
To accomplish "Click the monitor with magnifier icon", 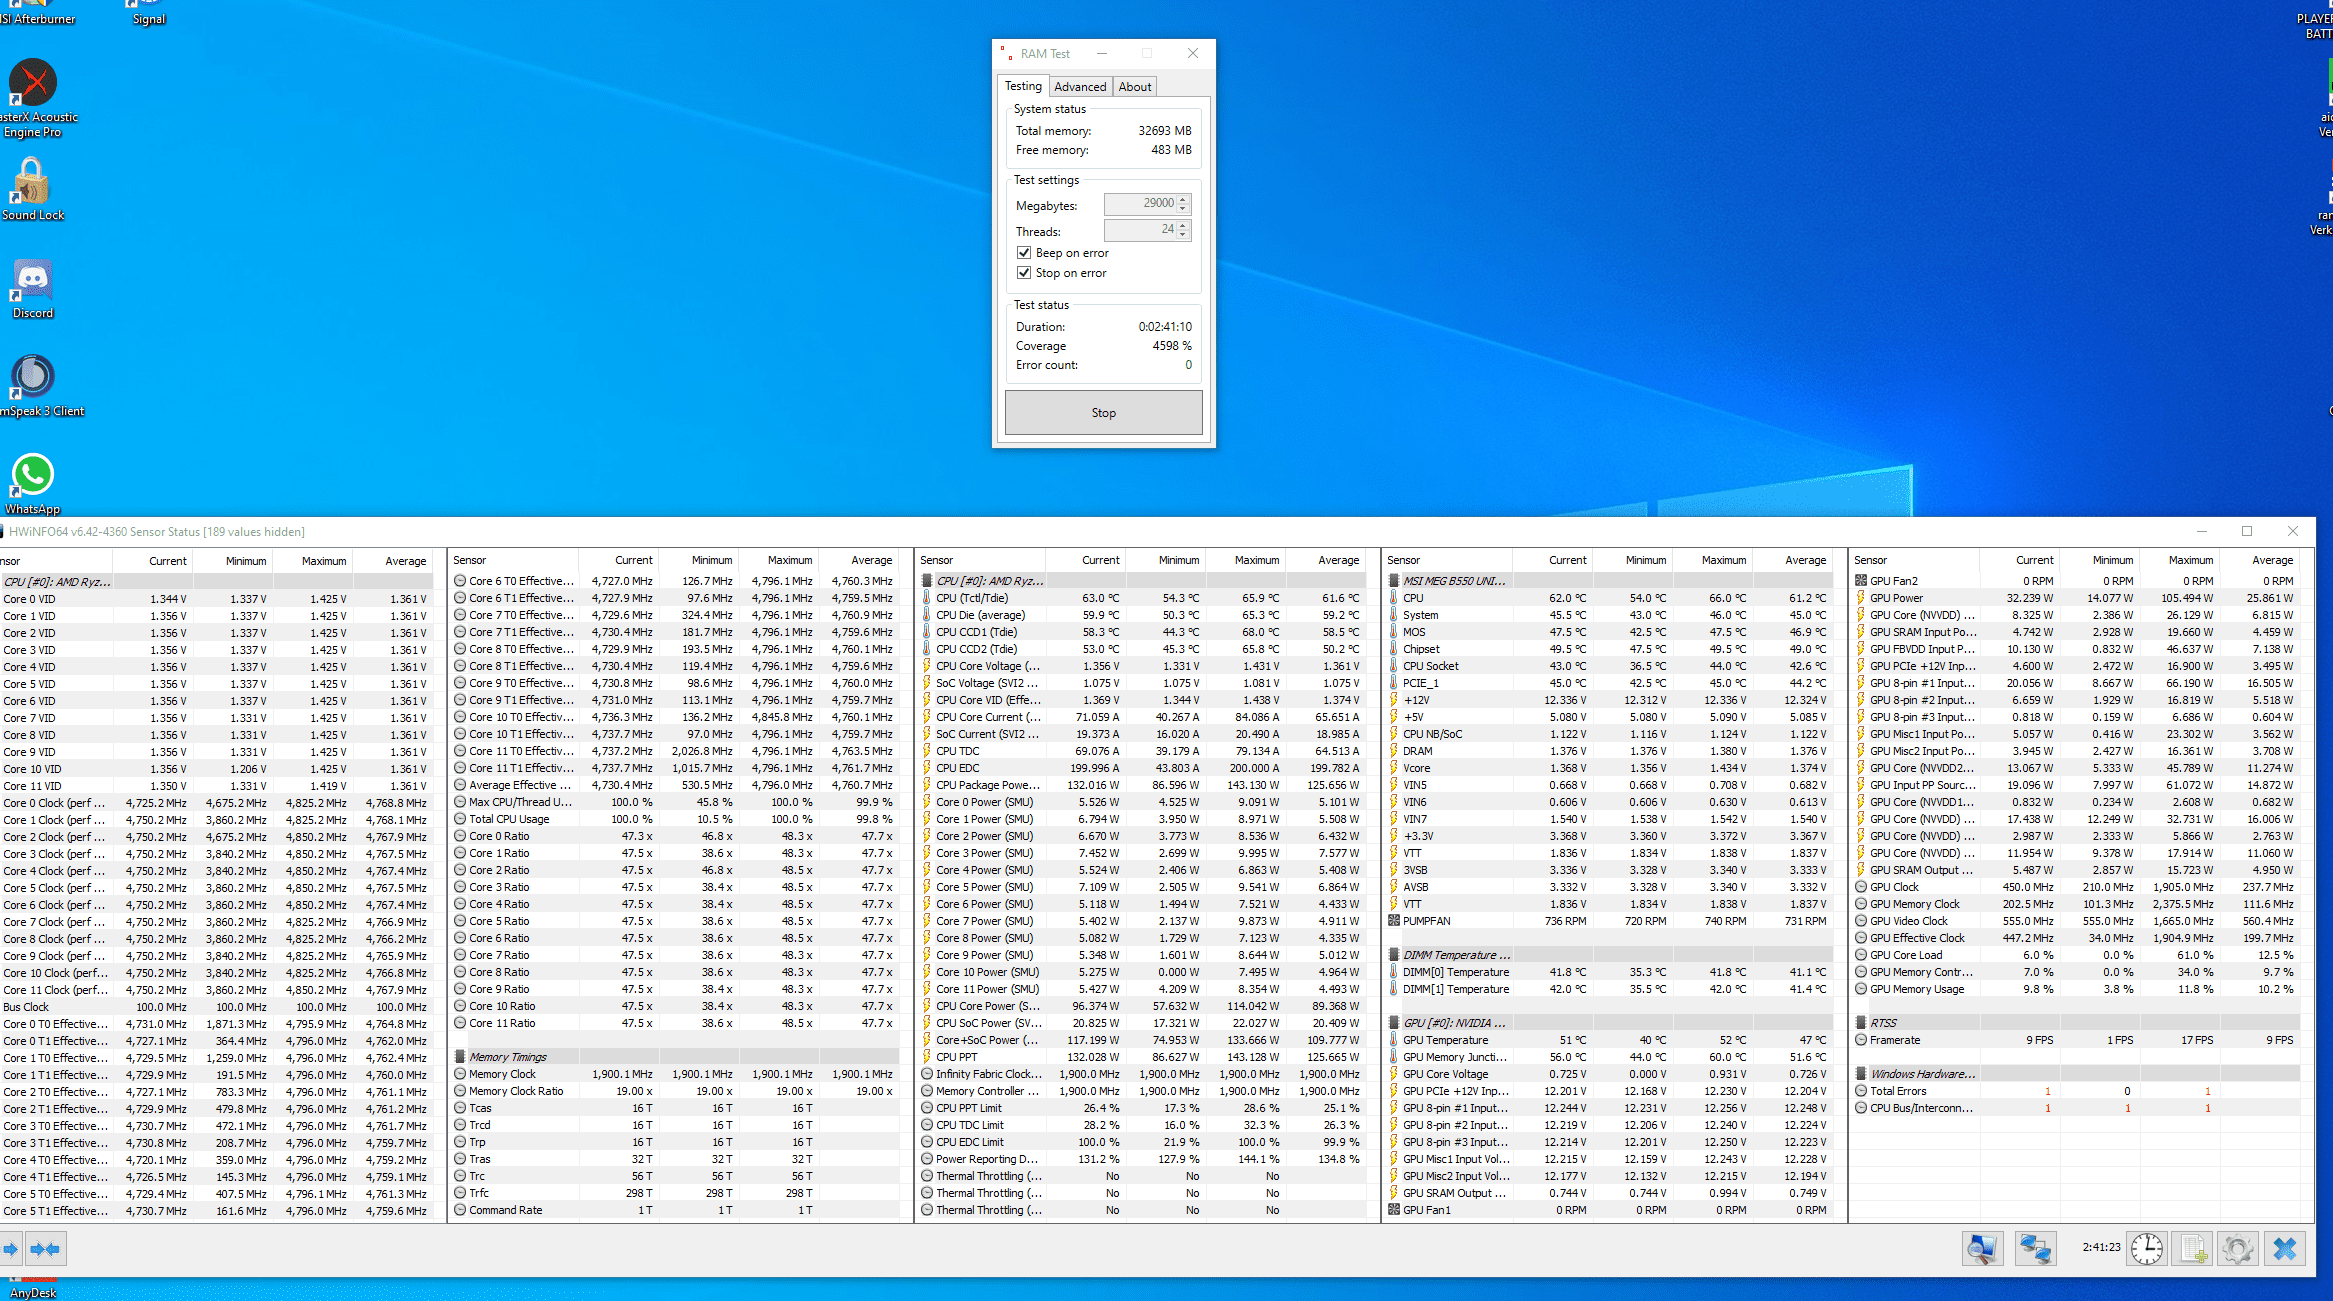I will tap(1981, 1248).
